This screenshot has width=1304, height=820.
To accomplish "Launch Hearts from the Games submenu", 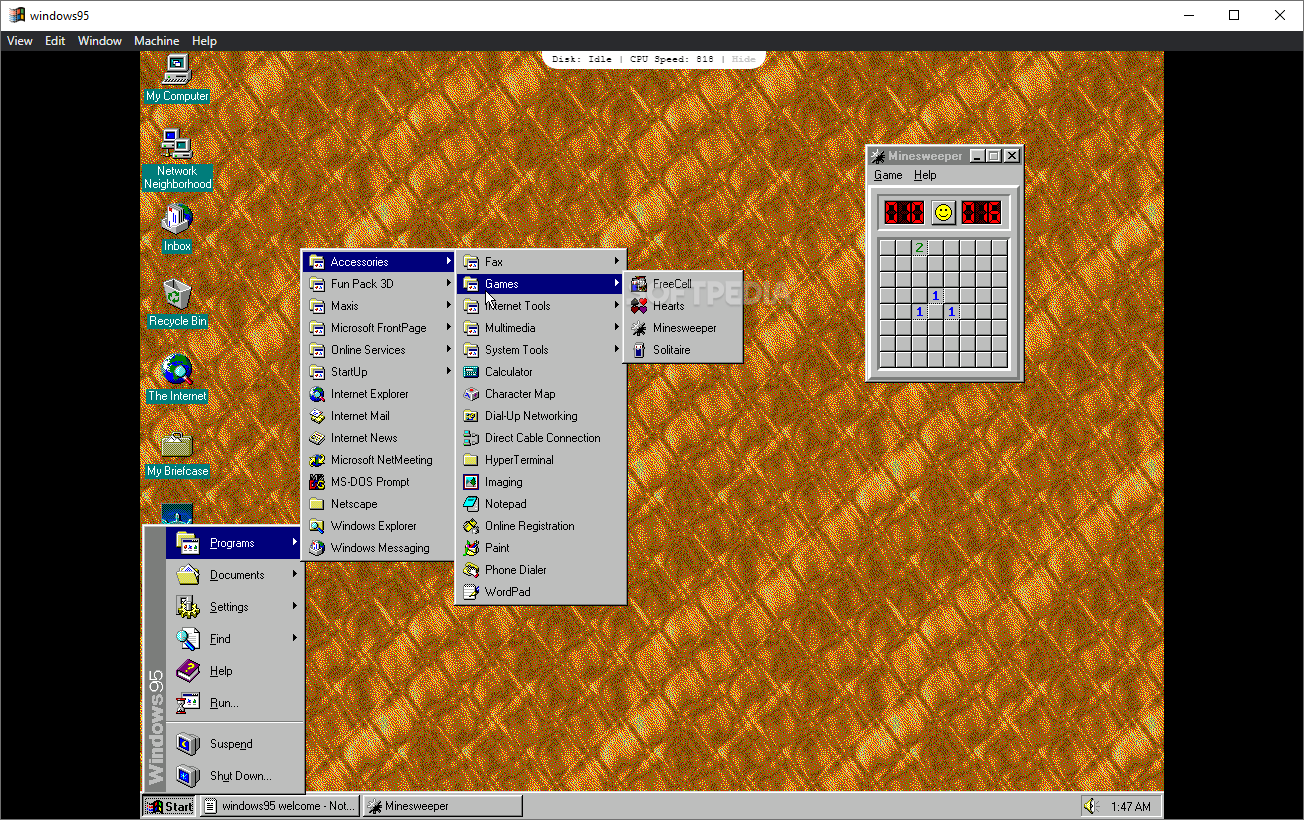I will 683,306.
